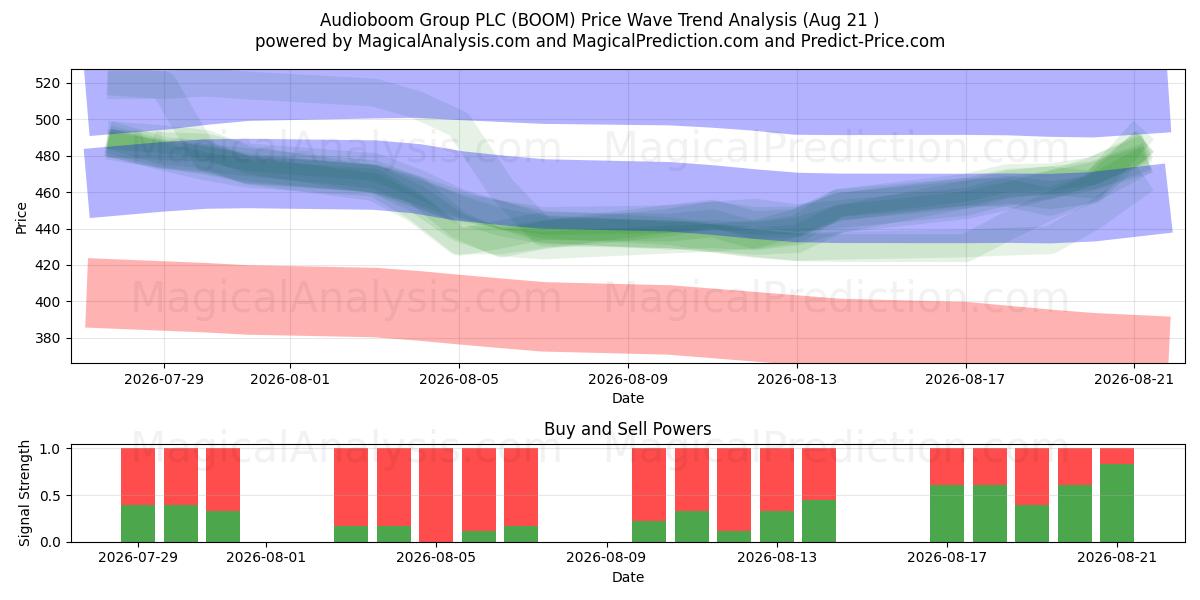
Task: Click the red sell segment of the 2026-08-21 bar
Action: pos(1117,456)
